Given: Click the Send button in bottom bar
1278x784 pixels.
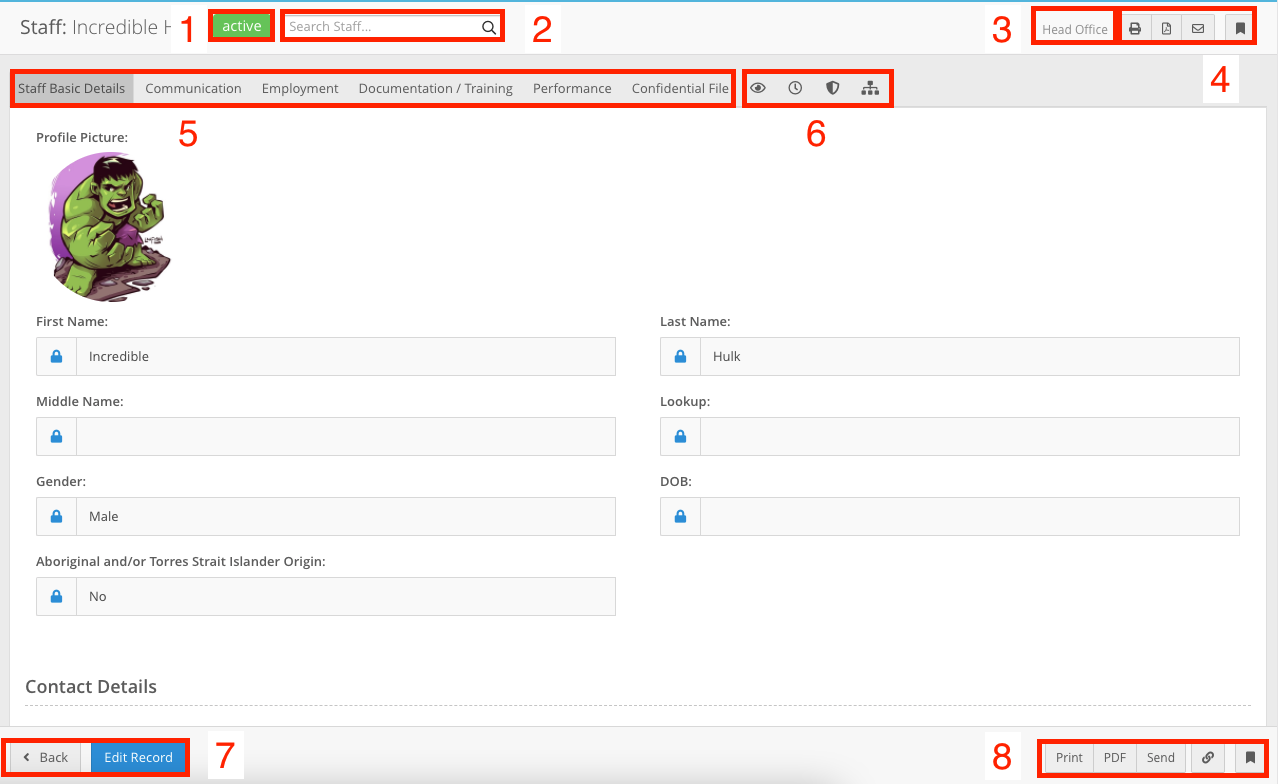Looking at the screenshot, I should [x=1161, y=757].
